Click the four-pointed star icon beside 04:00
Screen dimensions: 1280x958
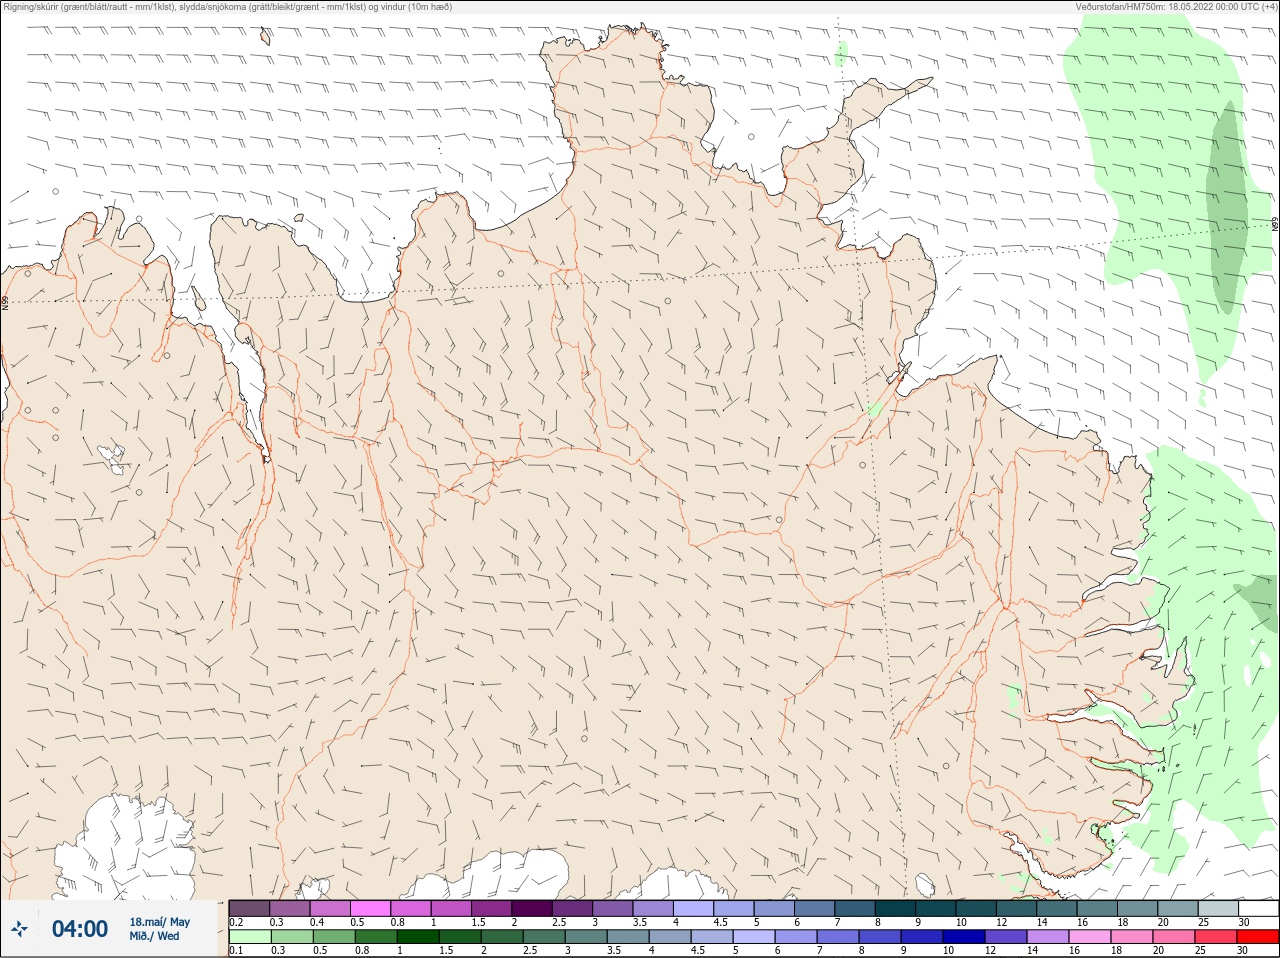pyautogui.click(x=19, y=929)
